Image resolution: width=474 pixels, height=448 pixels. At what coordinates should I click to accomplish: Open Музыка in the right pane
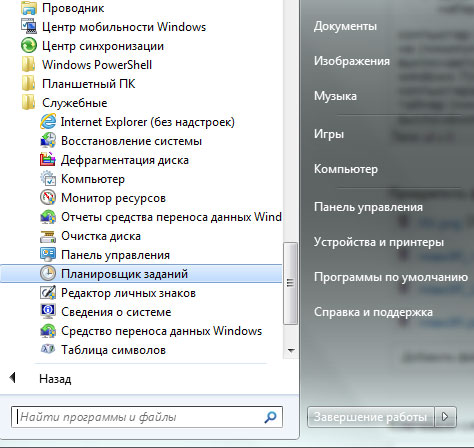coord(335,96)
